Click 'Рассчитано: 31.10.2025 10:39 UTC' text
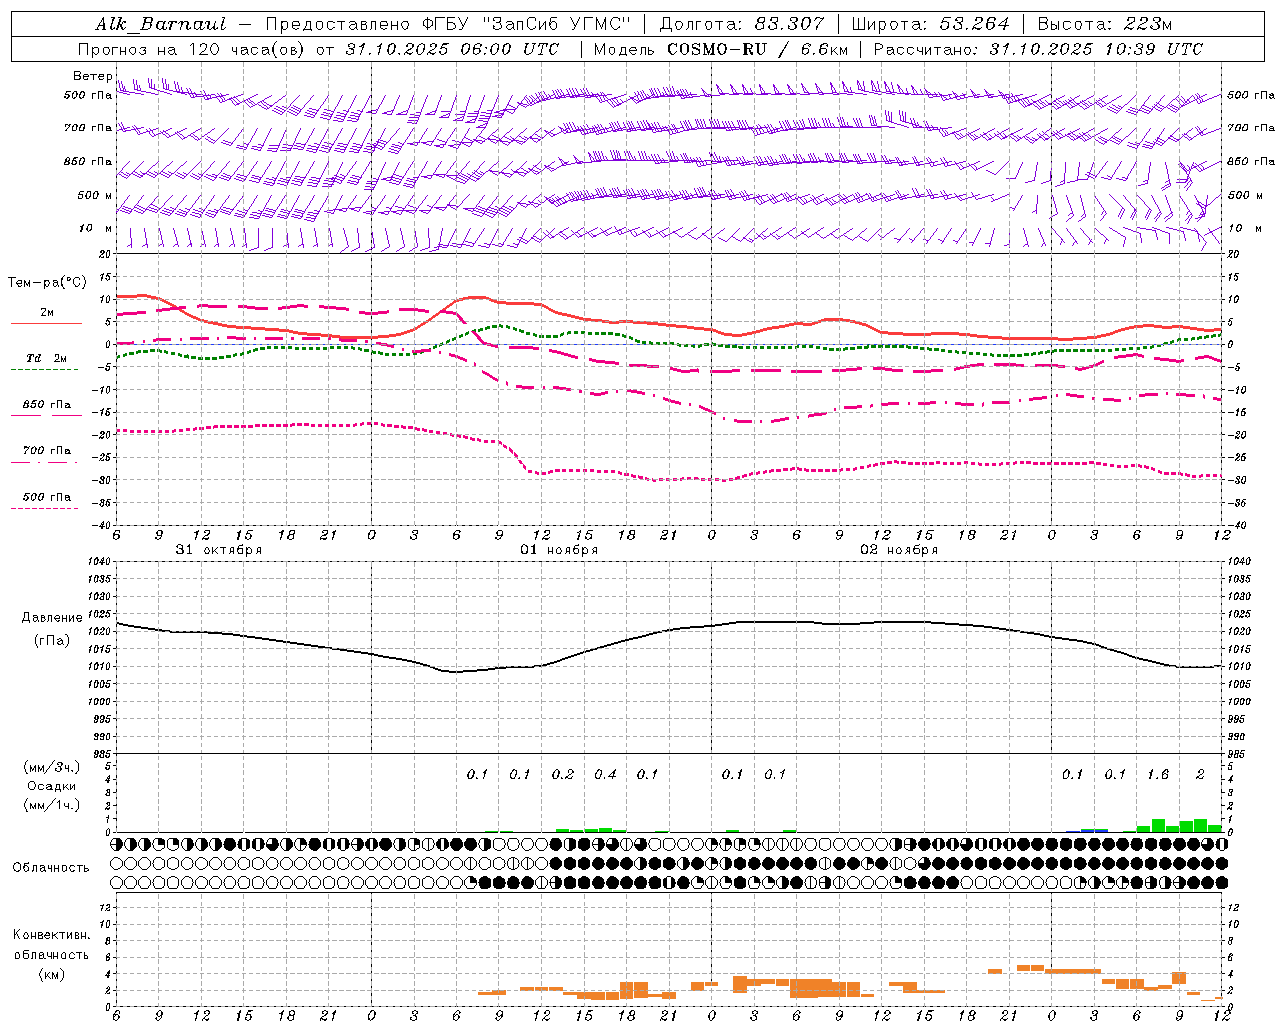Viewport: 1280px width, 1024px height. tap(1038, 49)
